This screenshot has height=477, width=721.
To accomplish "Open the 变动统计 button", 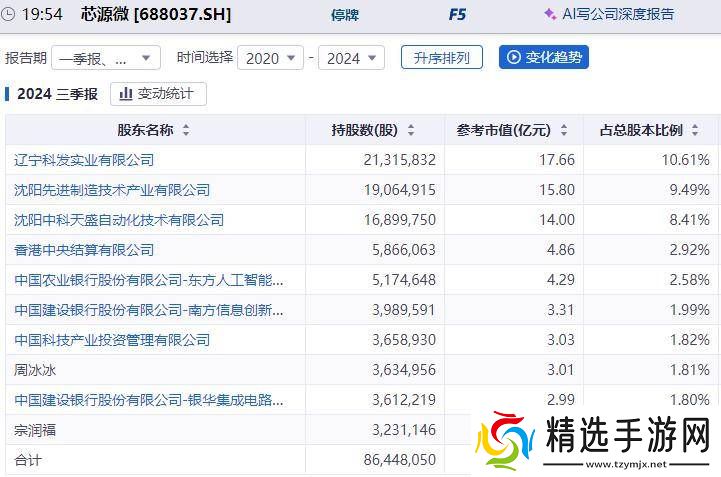I will pos(158,94).
